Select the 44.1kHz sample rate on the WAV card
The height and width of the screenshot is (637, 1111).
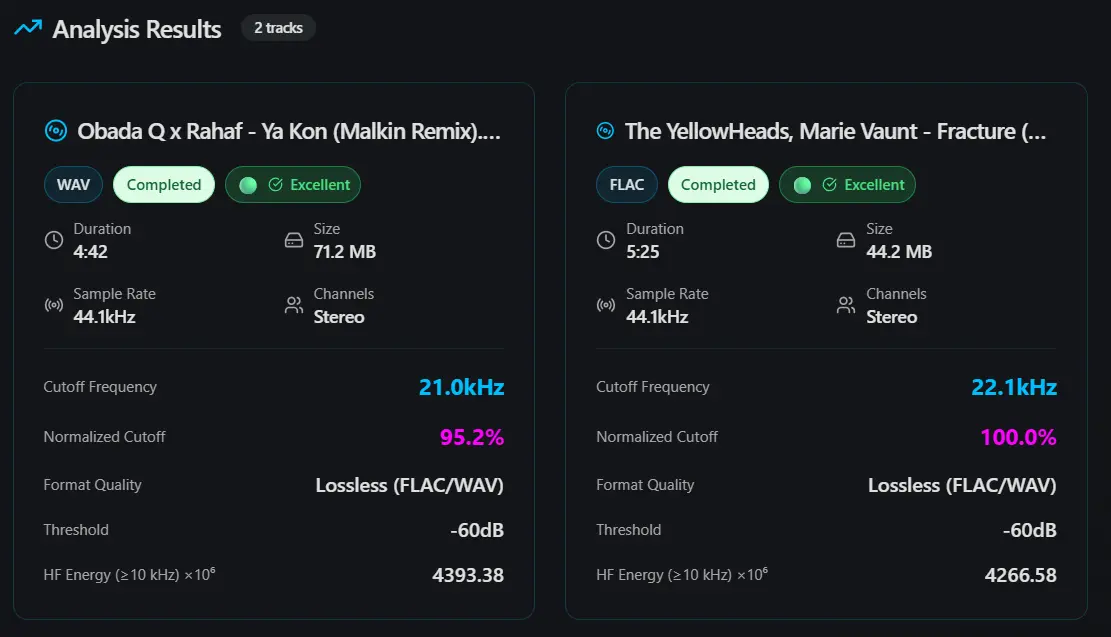104,317
